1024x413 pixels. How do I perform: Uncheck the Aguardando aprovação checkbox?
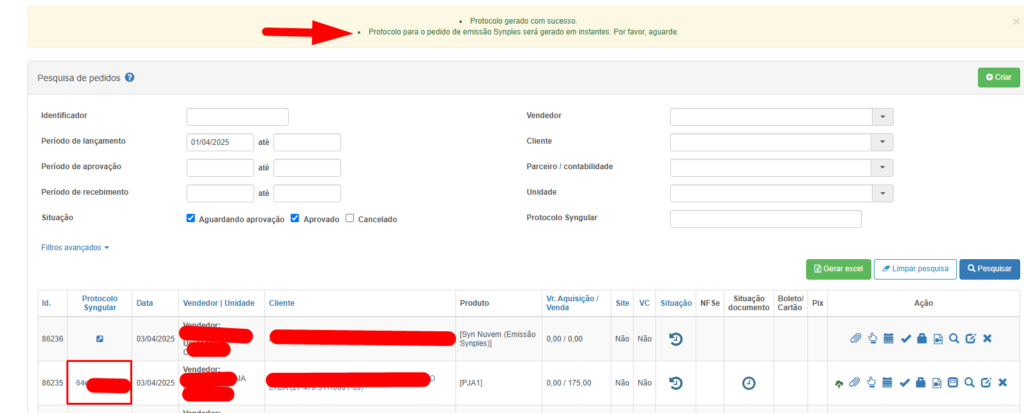(191, 218)
